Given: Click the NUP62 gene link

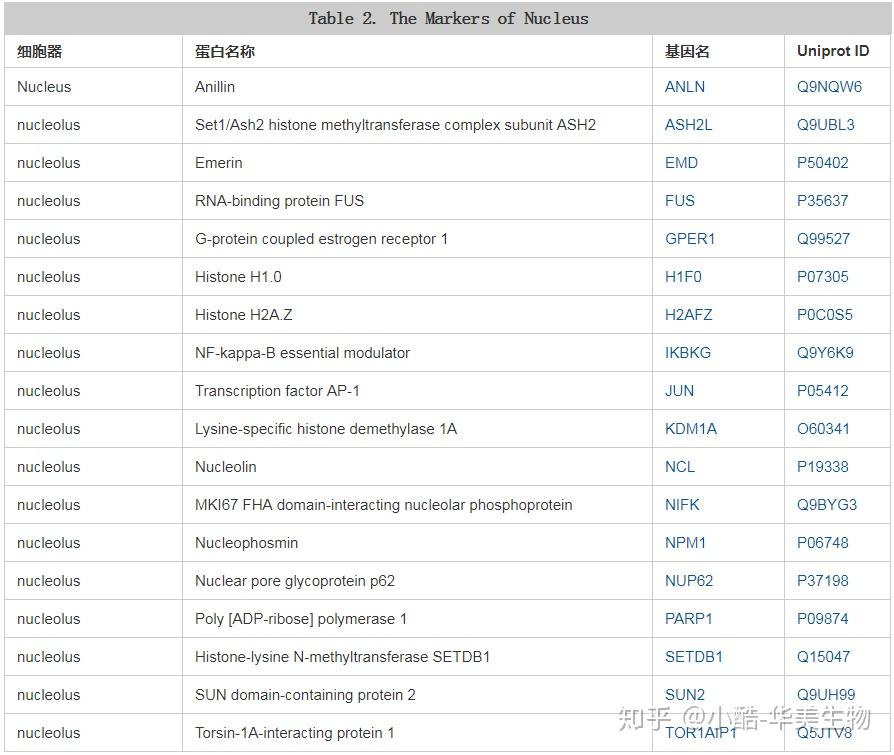Looking at the screenshot, I should tap(689, 581).
